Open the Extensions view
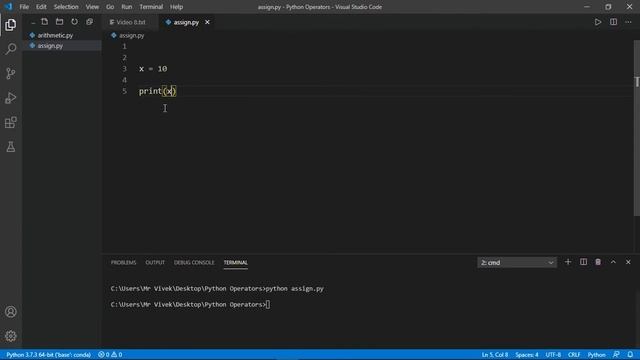Screen dimensions: 640x360 coord(11,122)
